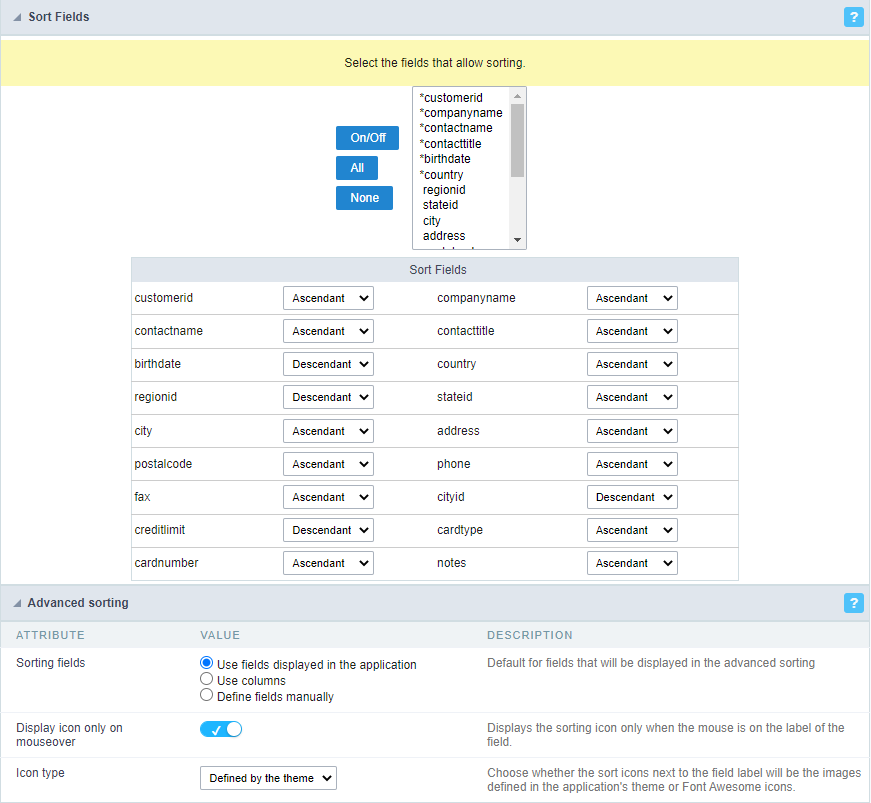Select the Define fields manually radio button
The image size is (871, 803).
coord(206,694)
